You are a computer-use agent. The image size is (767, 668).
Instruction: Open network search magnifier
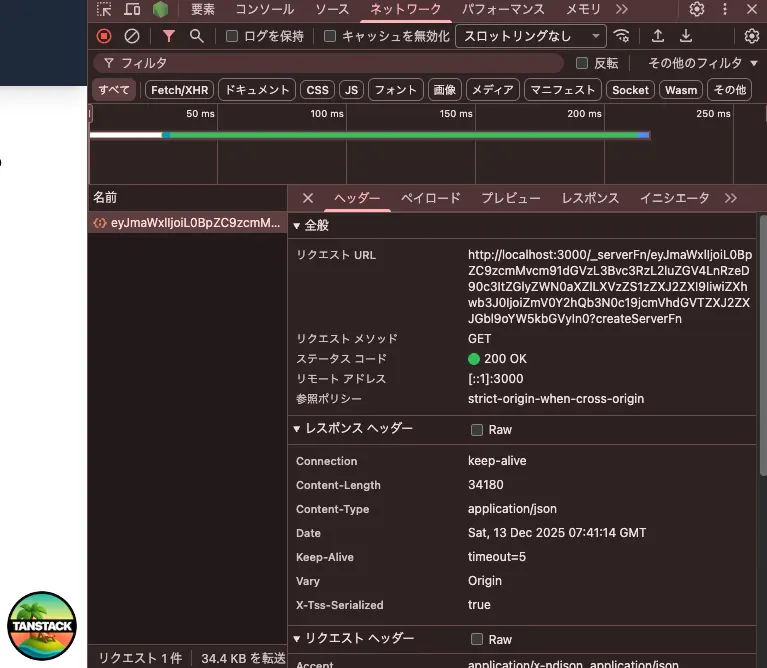pos(196,36)
